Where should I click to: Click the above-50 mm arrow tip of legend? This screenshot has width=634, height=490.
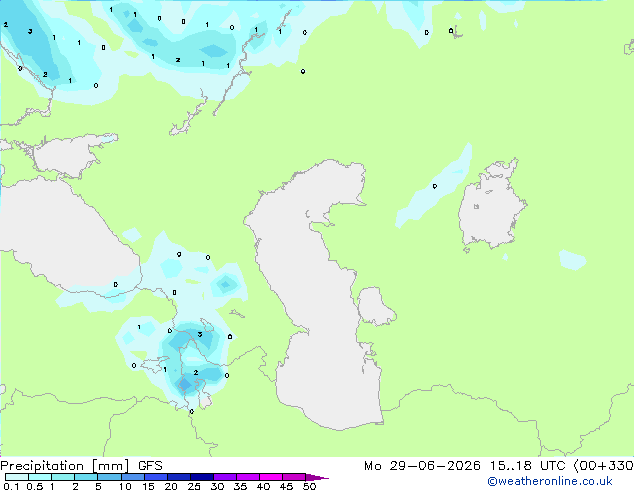point(317,477)
